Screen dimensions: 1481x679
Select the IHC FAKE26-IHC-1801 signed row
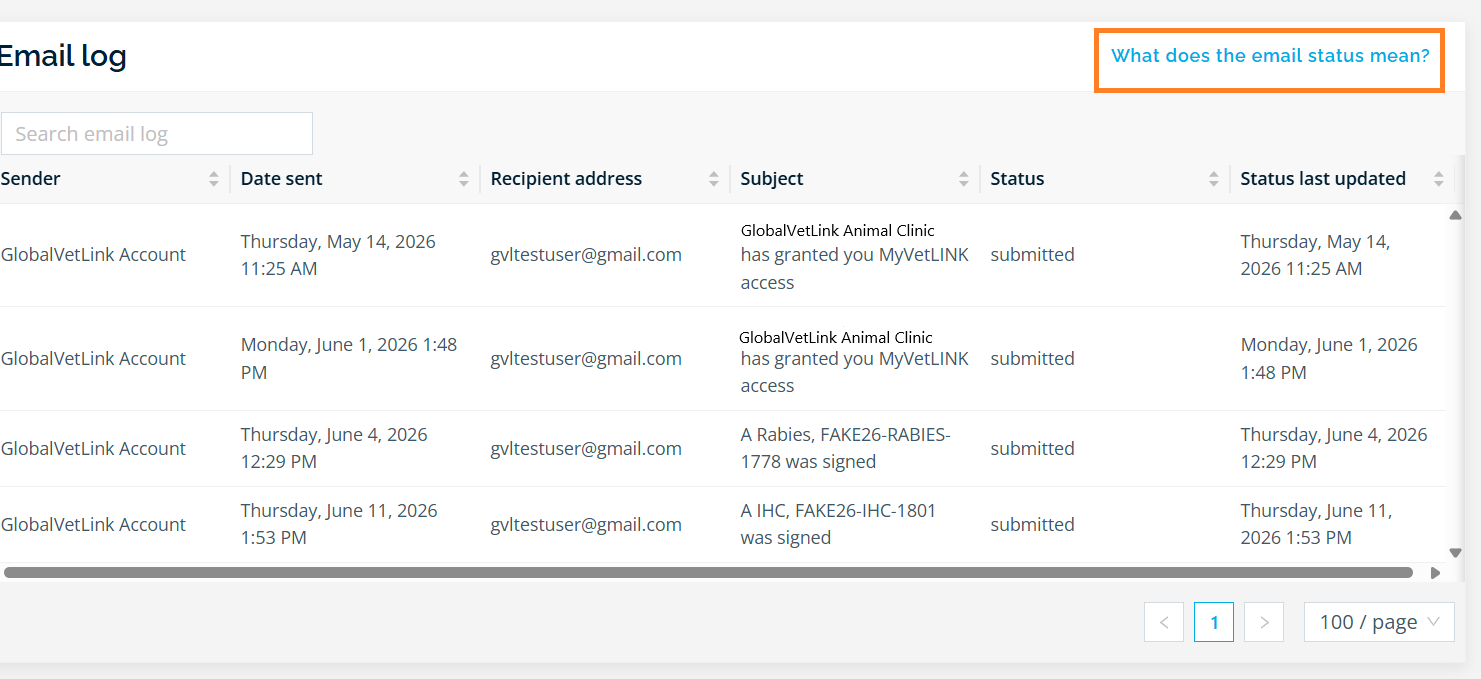point(723,524)
